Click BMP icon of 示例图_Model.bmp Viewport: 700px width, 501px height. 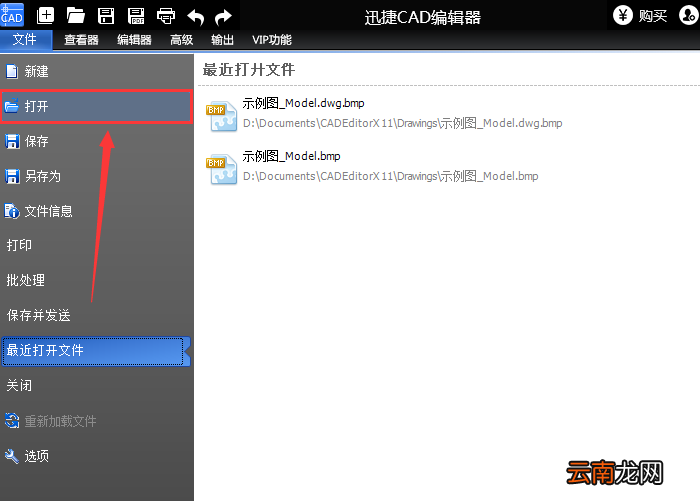pos(221,169)
